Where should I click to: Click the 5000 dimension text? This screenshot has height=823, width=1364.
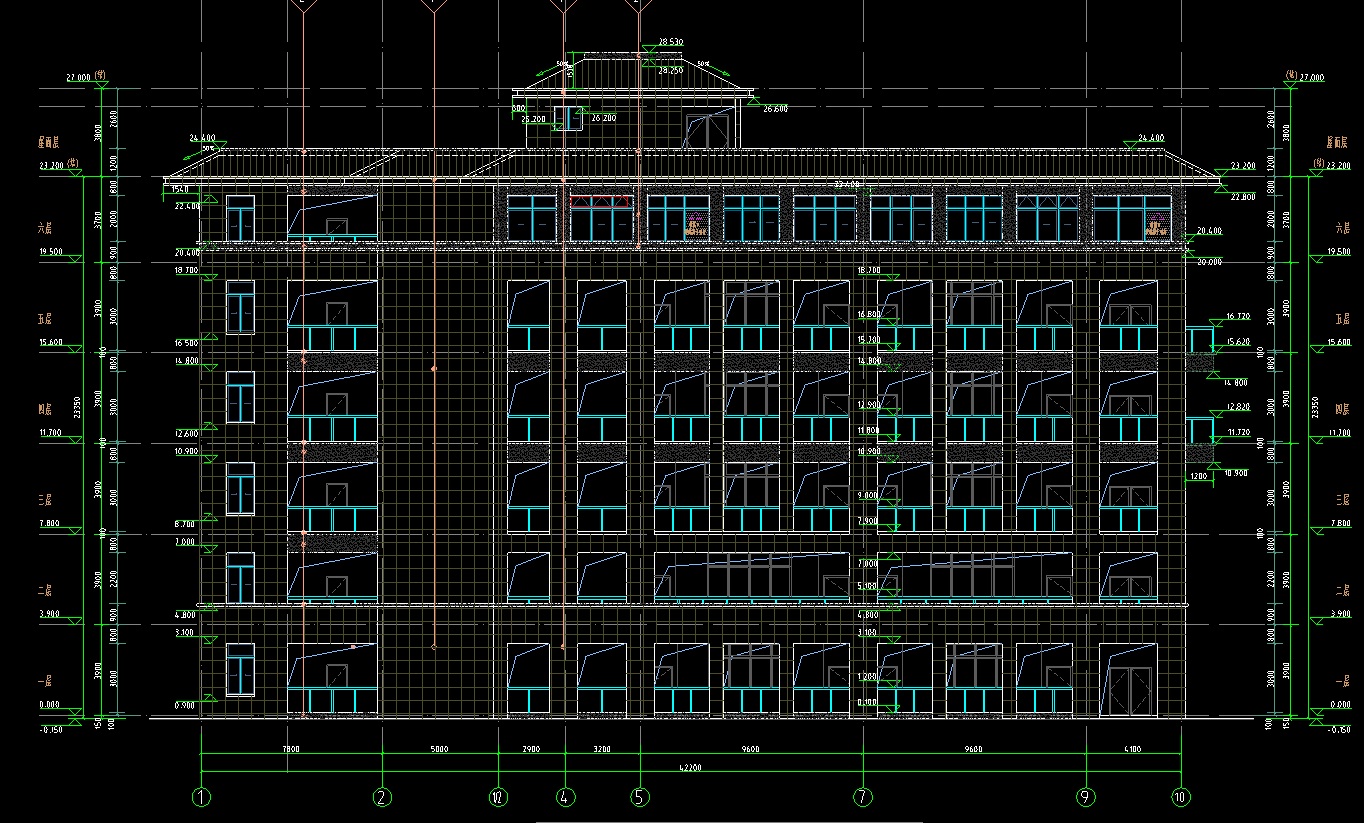tap(439, 748)
